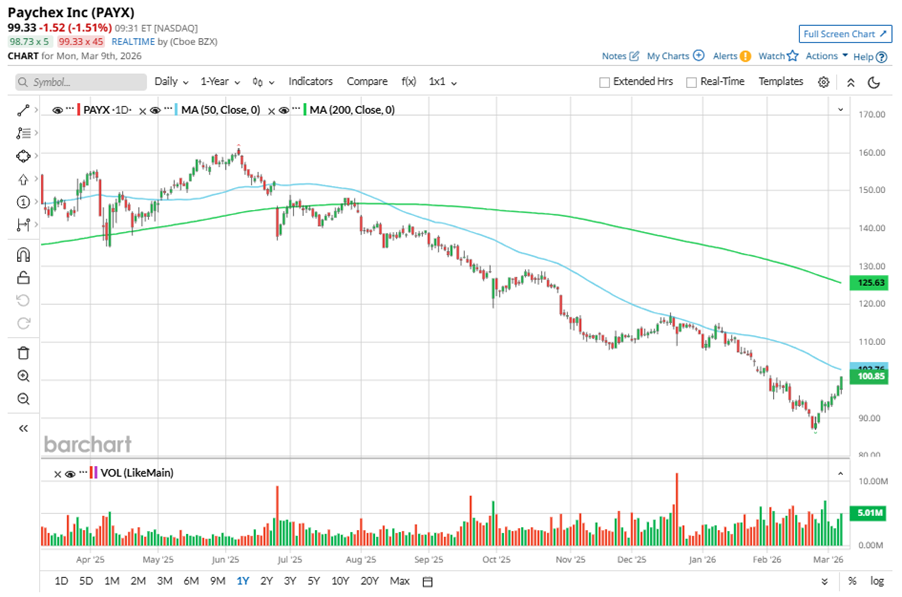Viewport: 902px width, 597px height.
Task: Toggle visibility of PAYX price series
Action: pos(58,110)
